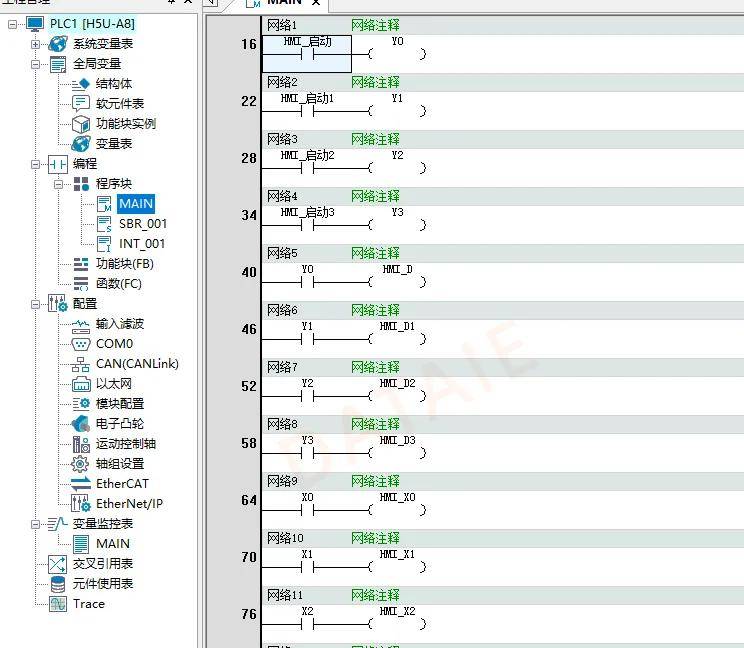Open the 运动控制轴 axis icon
The height and width of the screenshot is (648, 744).
81,444
